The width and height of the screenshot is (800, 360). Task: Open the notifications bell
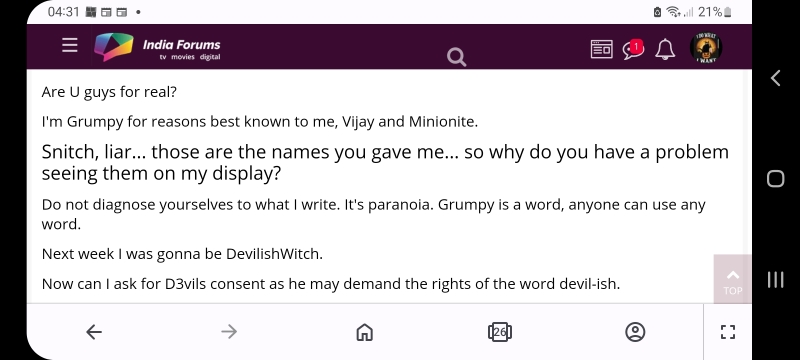tap(665, 49)
